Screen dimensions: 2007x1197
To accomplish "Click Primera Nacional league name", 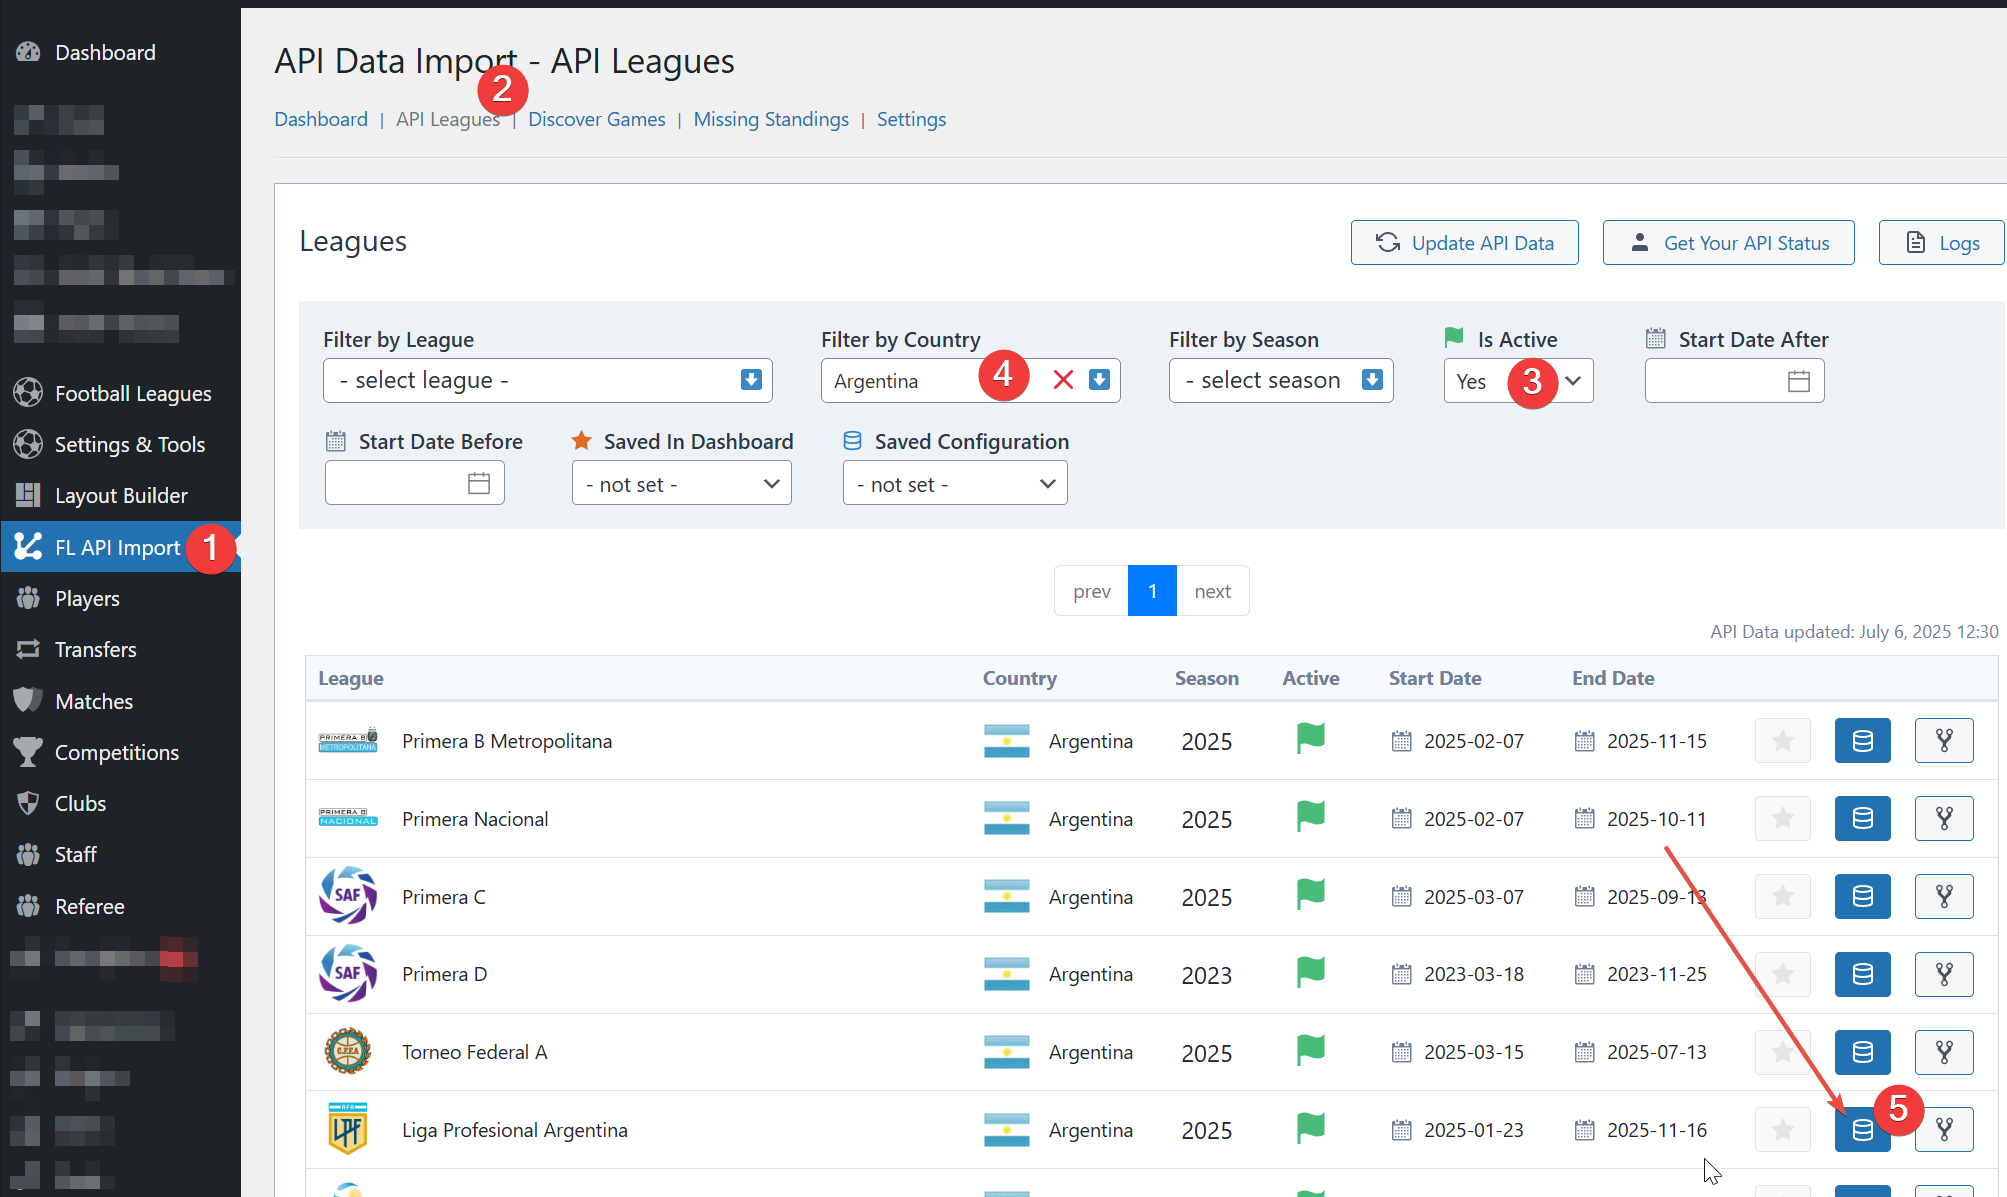I will [x=475, y=819].
